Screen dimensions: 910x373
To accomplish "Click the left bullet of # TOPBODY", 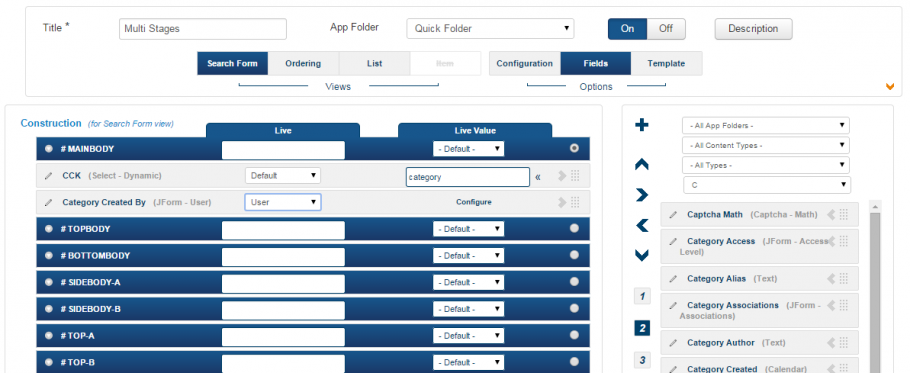I will (x=49, y=229).
